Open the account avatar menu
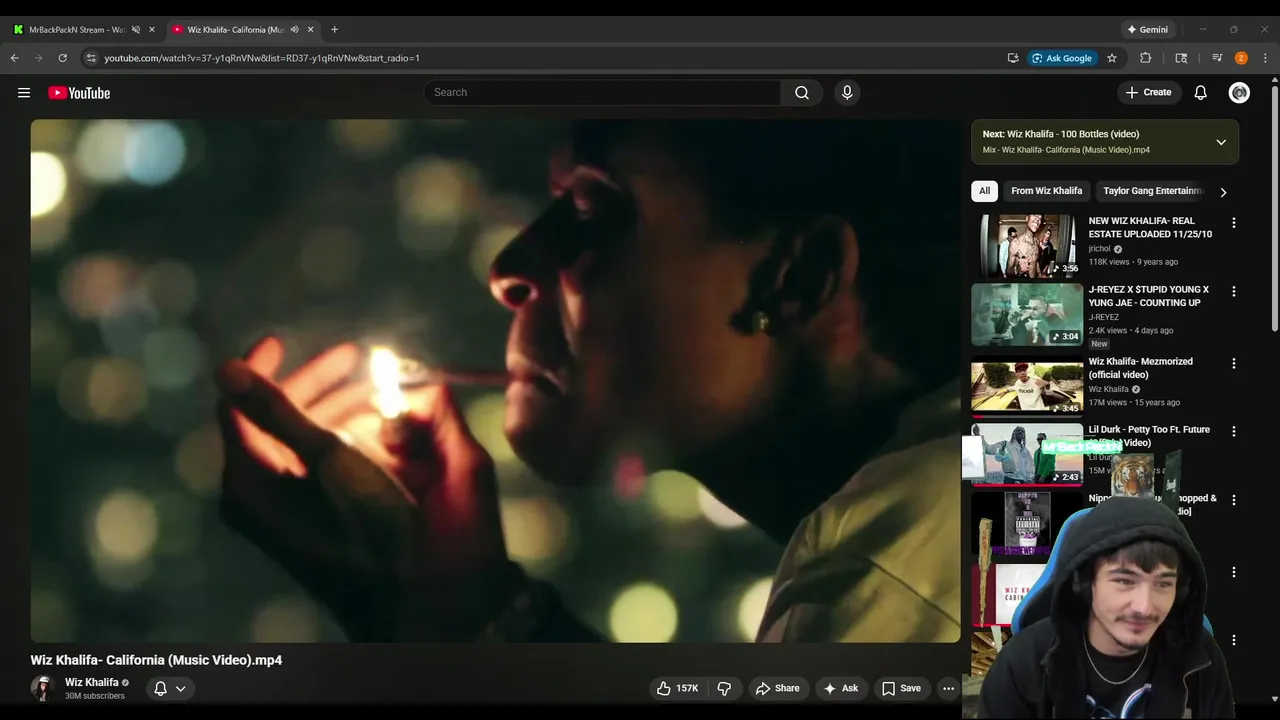 point(1239,93)
